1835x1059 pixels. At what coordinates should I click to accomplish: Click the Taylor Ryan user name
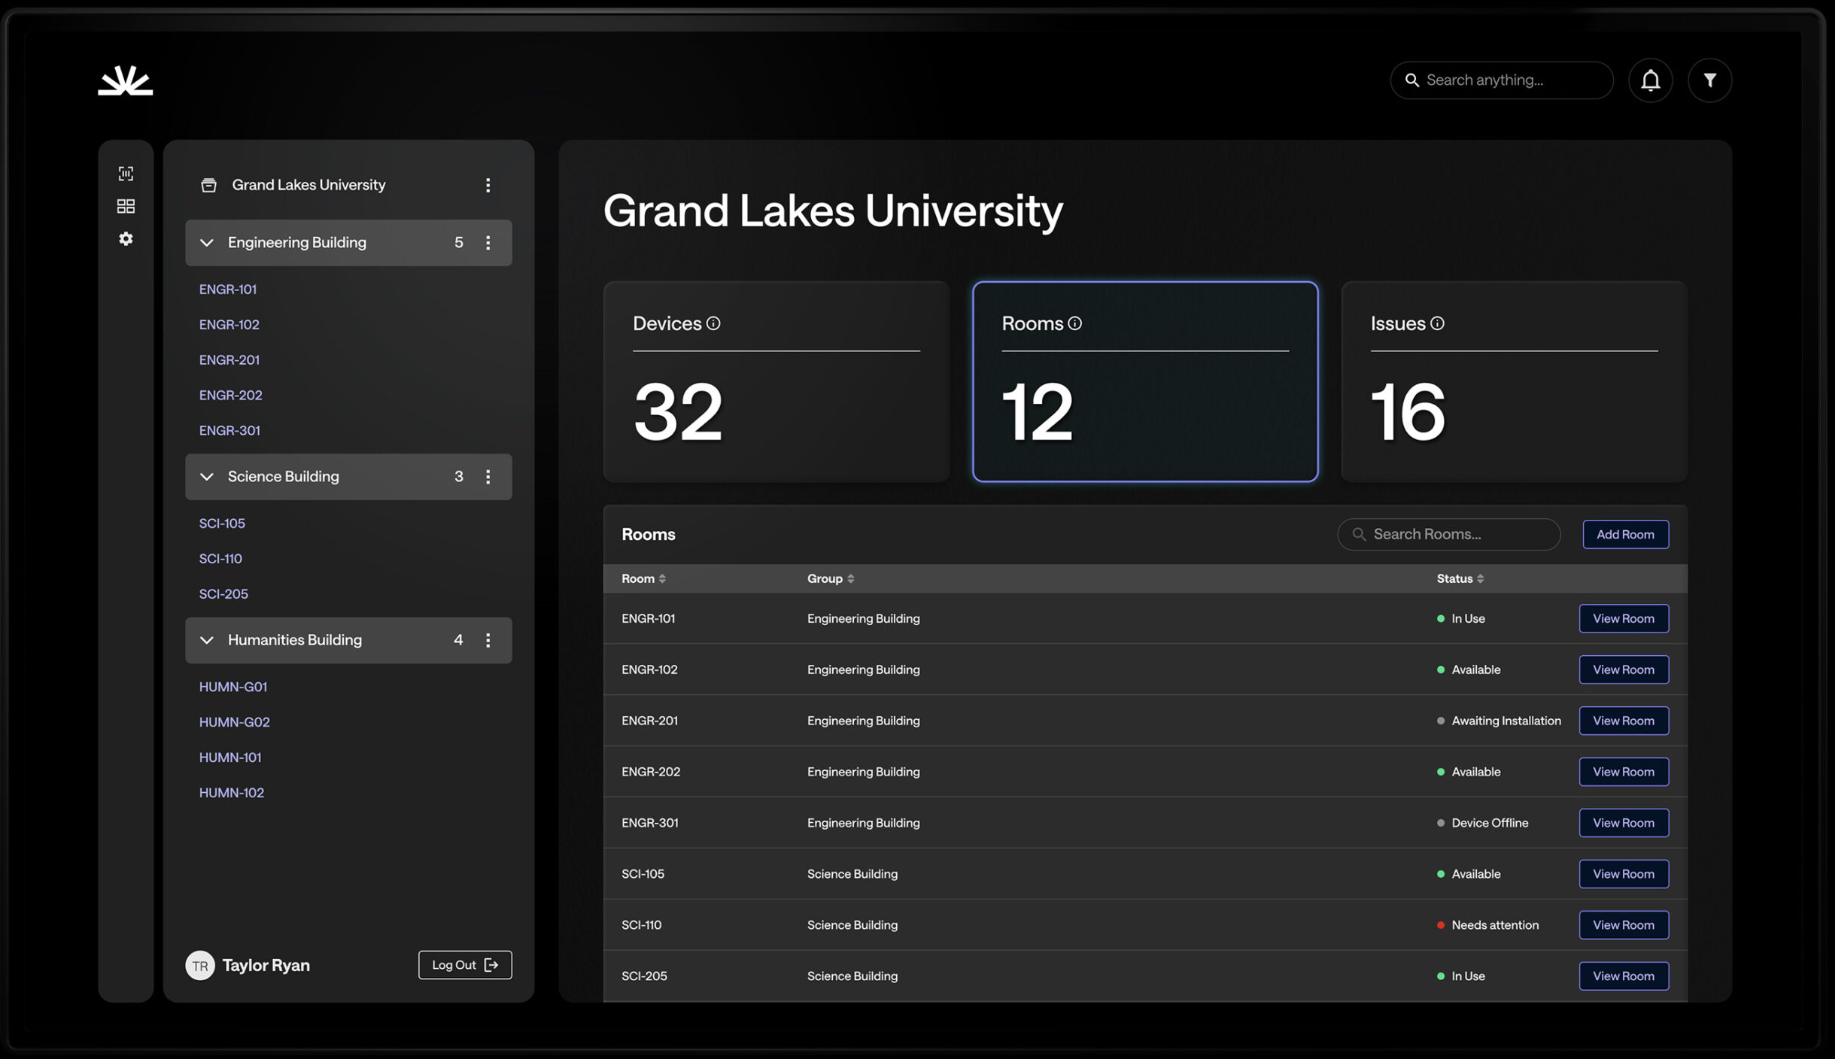pos(266,965)
